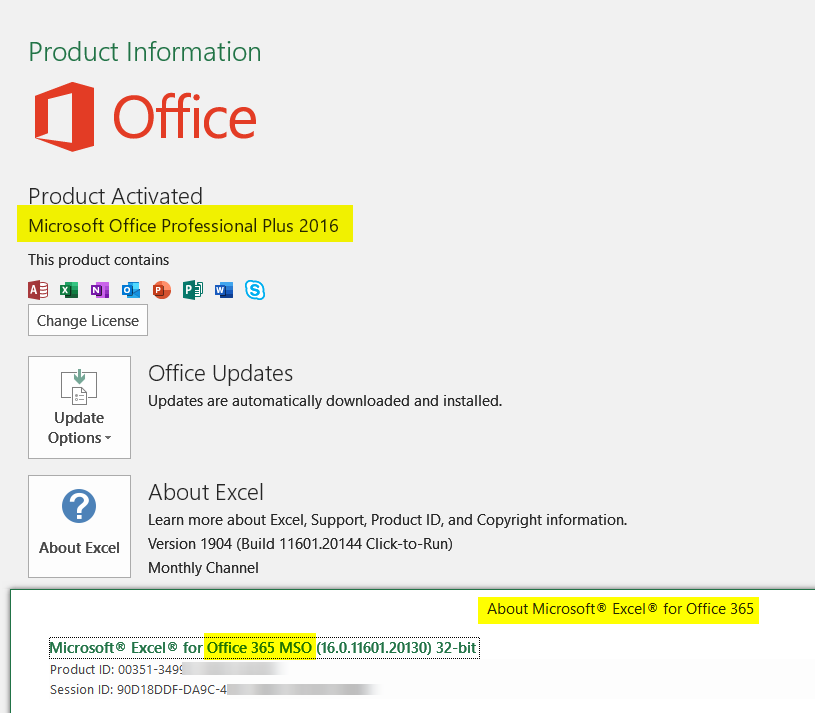Click the PowerPoint app icon
The width and height of the screenshot is (815, 713).
(x=162, y=289)
